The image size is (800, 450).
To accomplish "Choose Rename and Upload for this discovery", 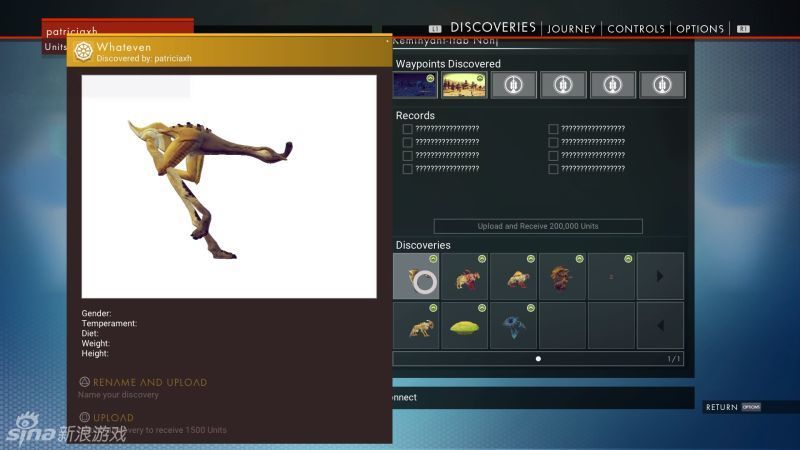I will pyautogui.click(x=150, y=382).
